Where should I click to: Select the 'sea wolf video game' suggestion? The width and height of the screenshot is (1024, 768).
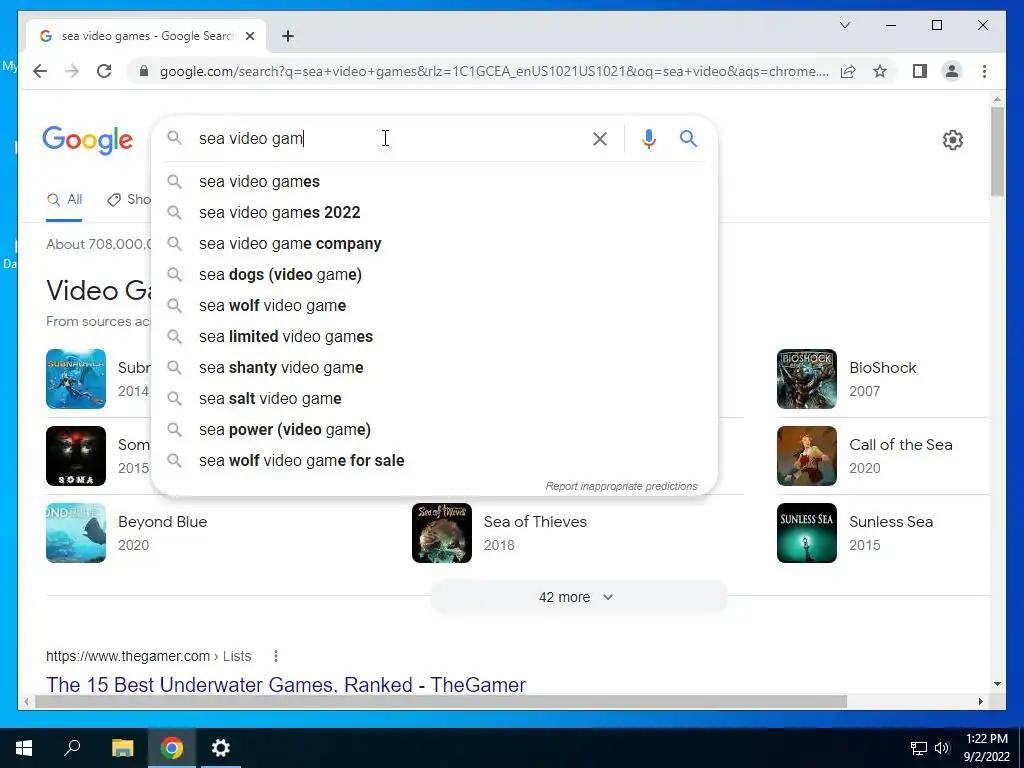(434, 306)
